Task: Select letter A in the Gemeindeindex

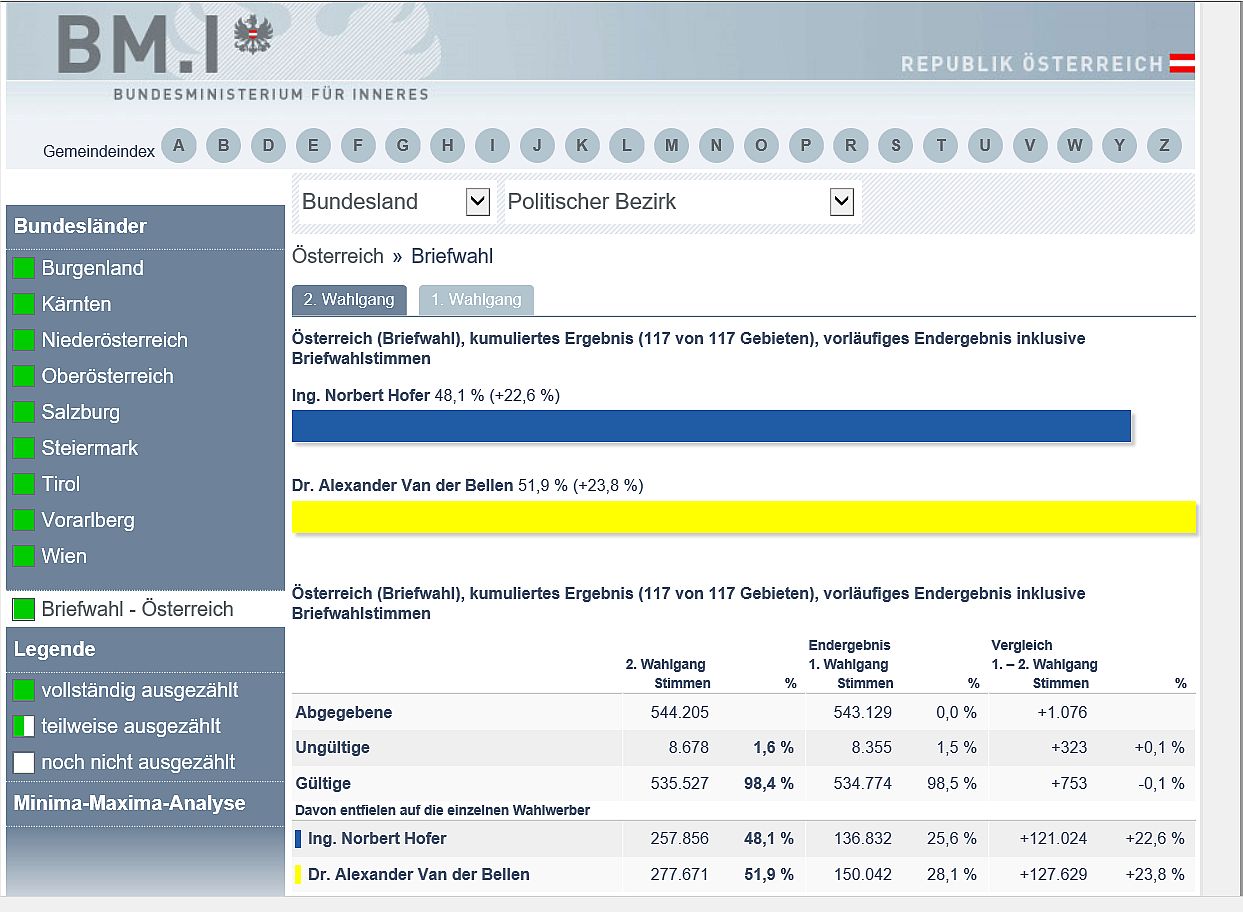Action: coord(178,146)
